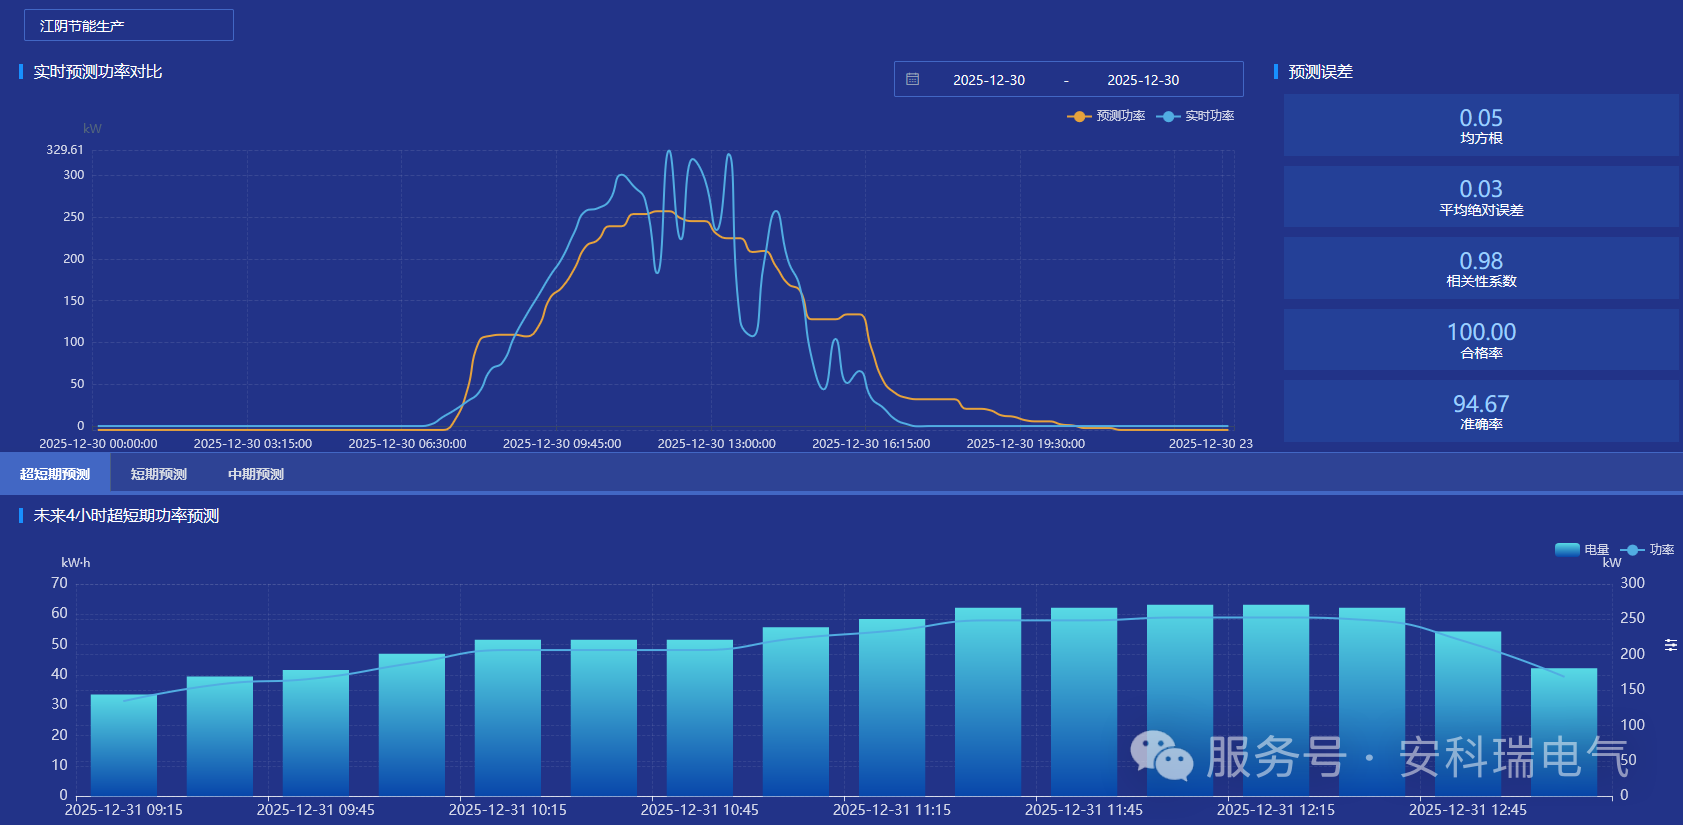The width and height of the screenshot is (1683, 825).
Task: Click the 功率 line legend marker
Action: (1632, 549)
